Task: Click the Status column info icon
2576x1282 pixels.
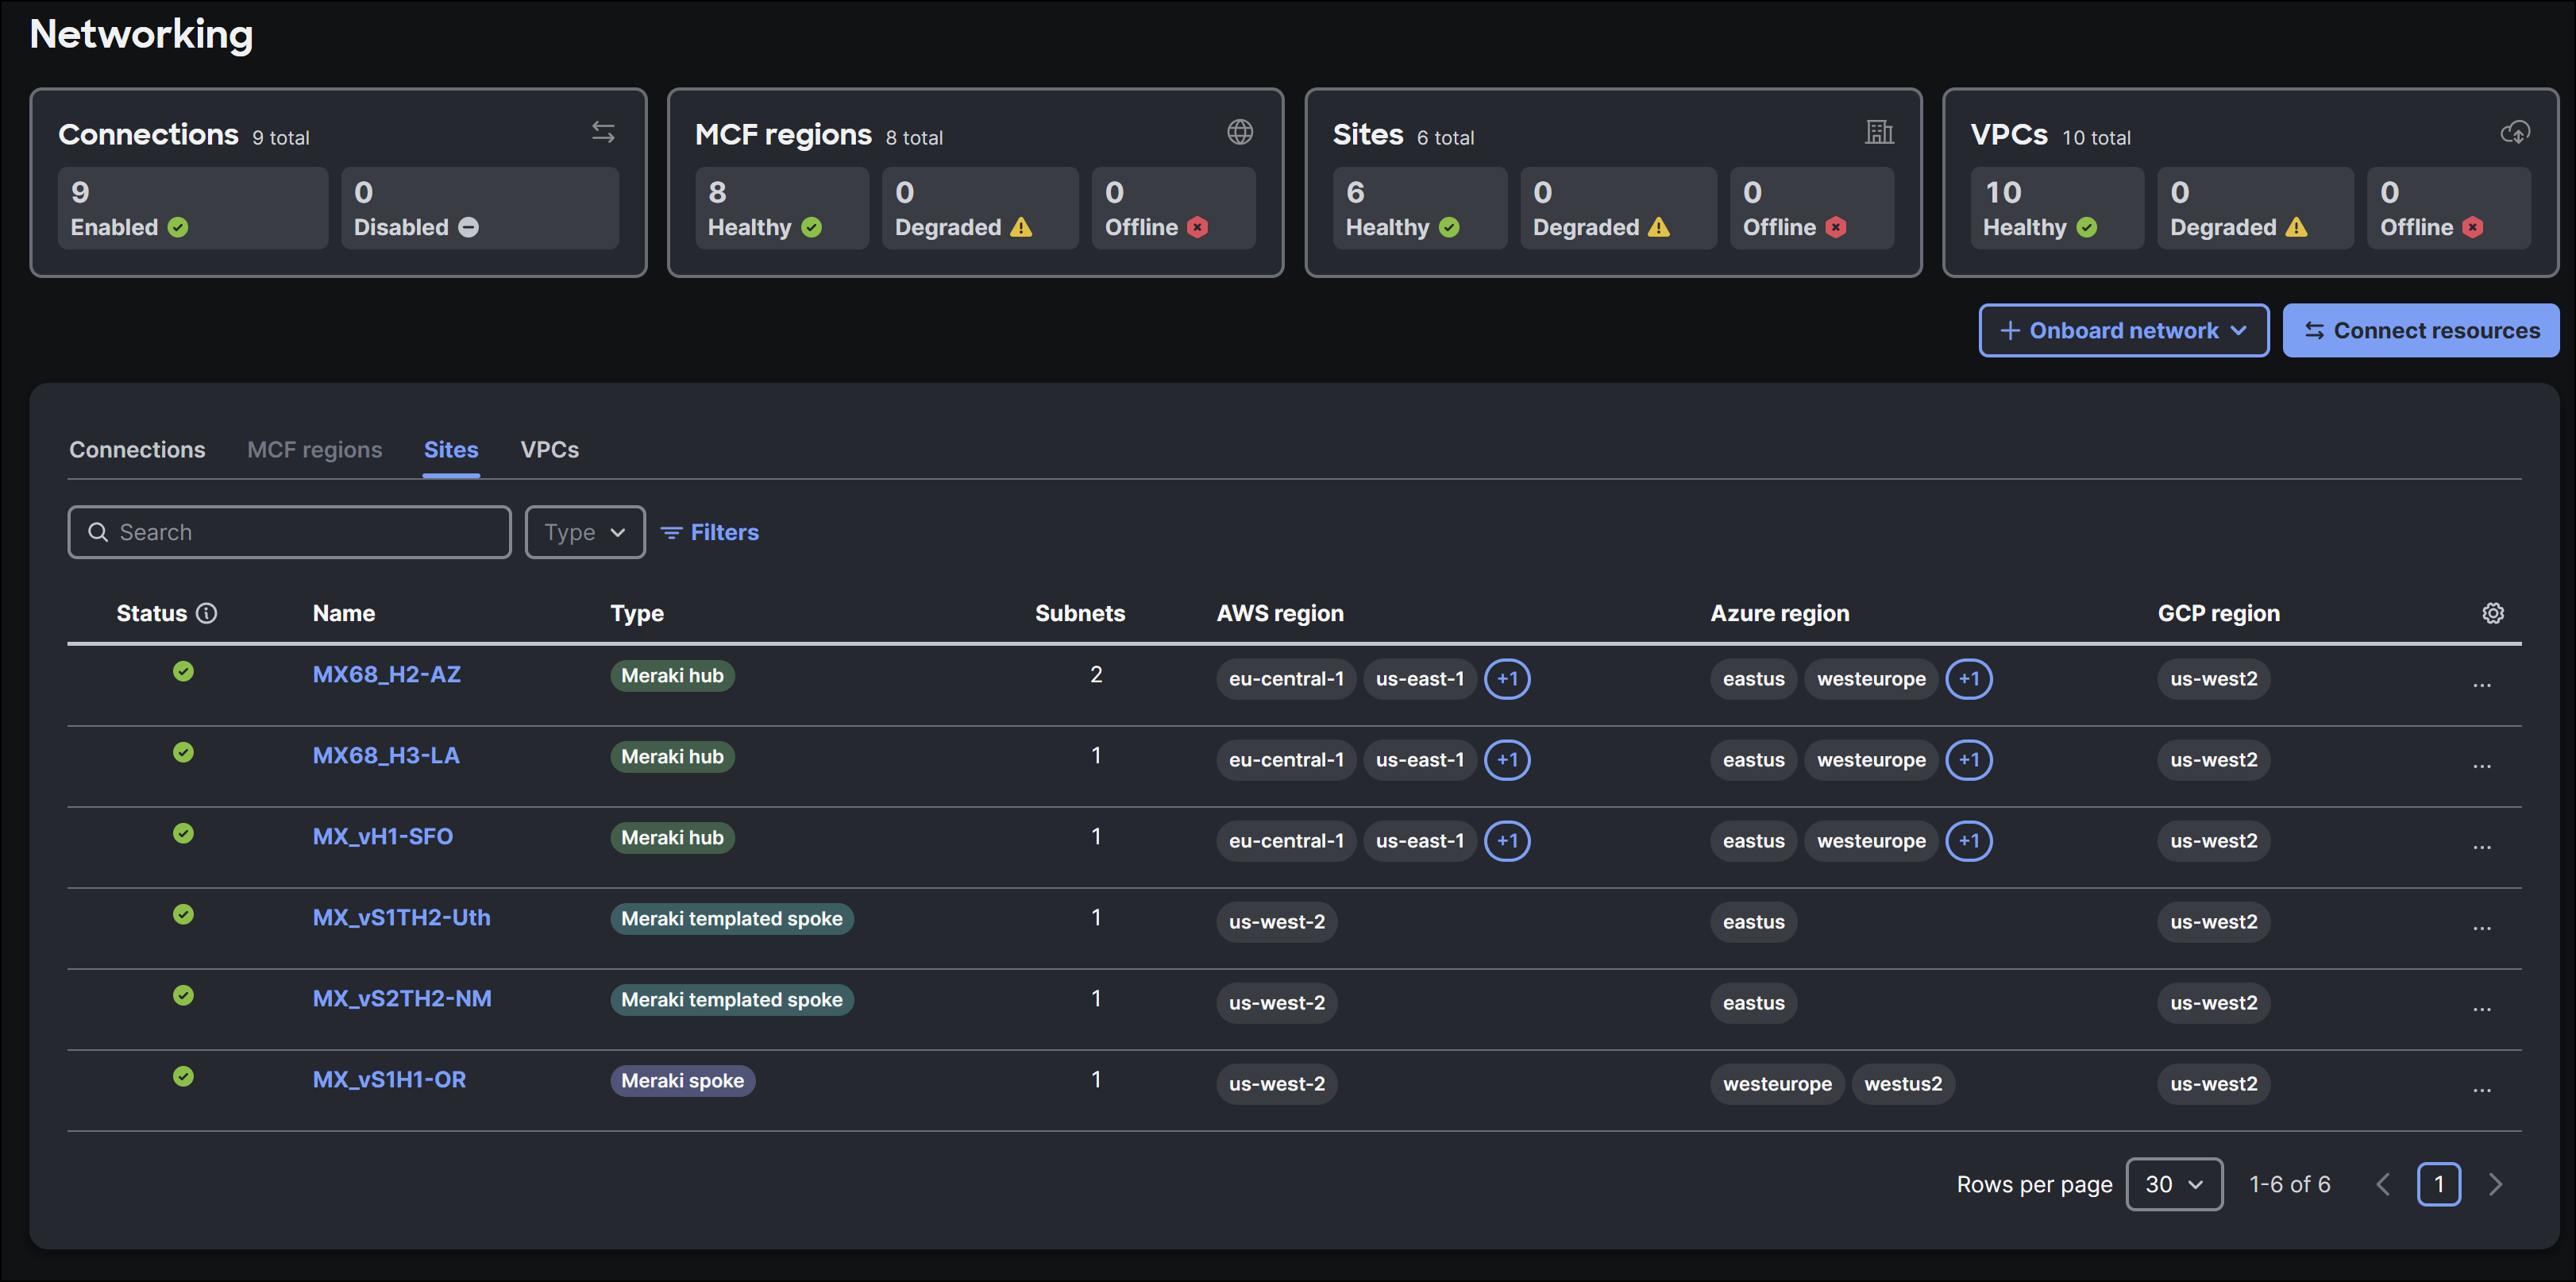Action: (206, 613)
